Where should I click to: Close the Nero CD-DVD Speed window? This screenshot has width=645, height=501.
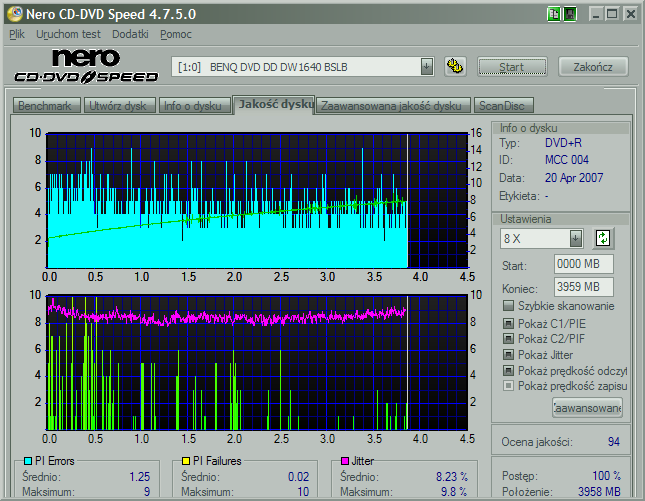pyautogui.click(x=630, y=14)
